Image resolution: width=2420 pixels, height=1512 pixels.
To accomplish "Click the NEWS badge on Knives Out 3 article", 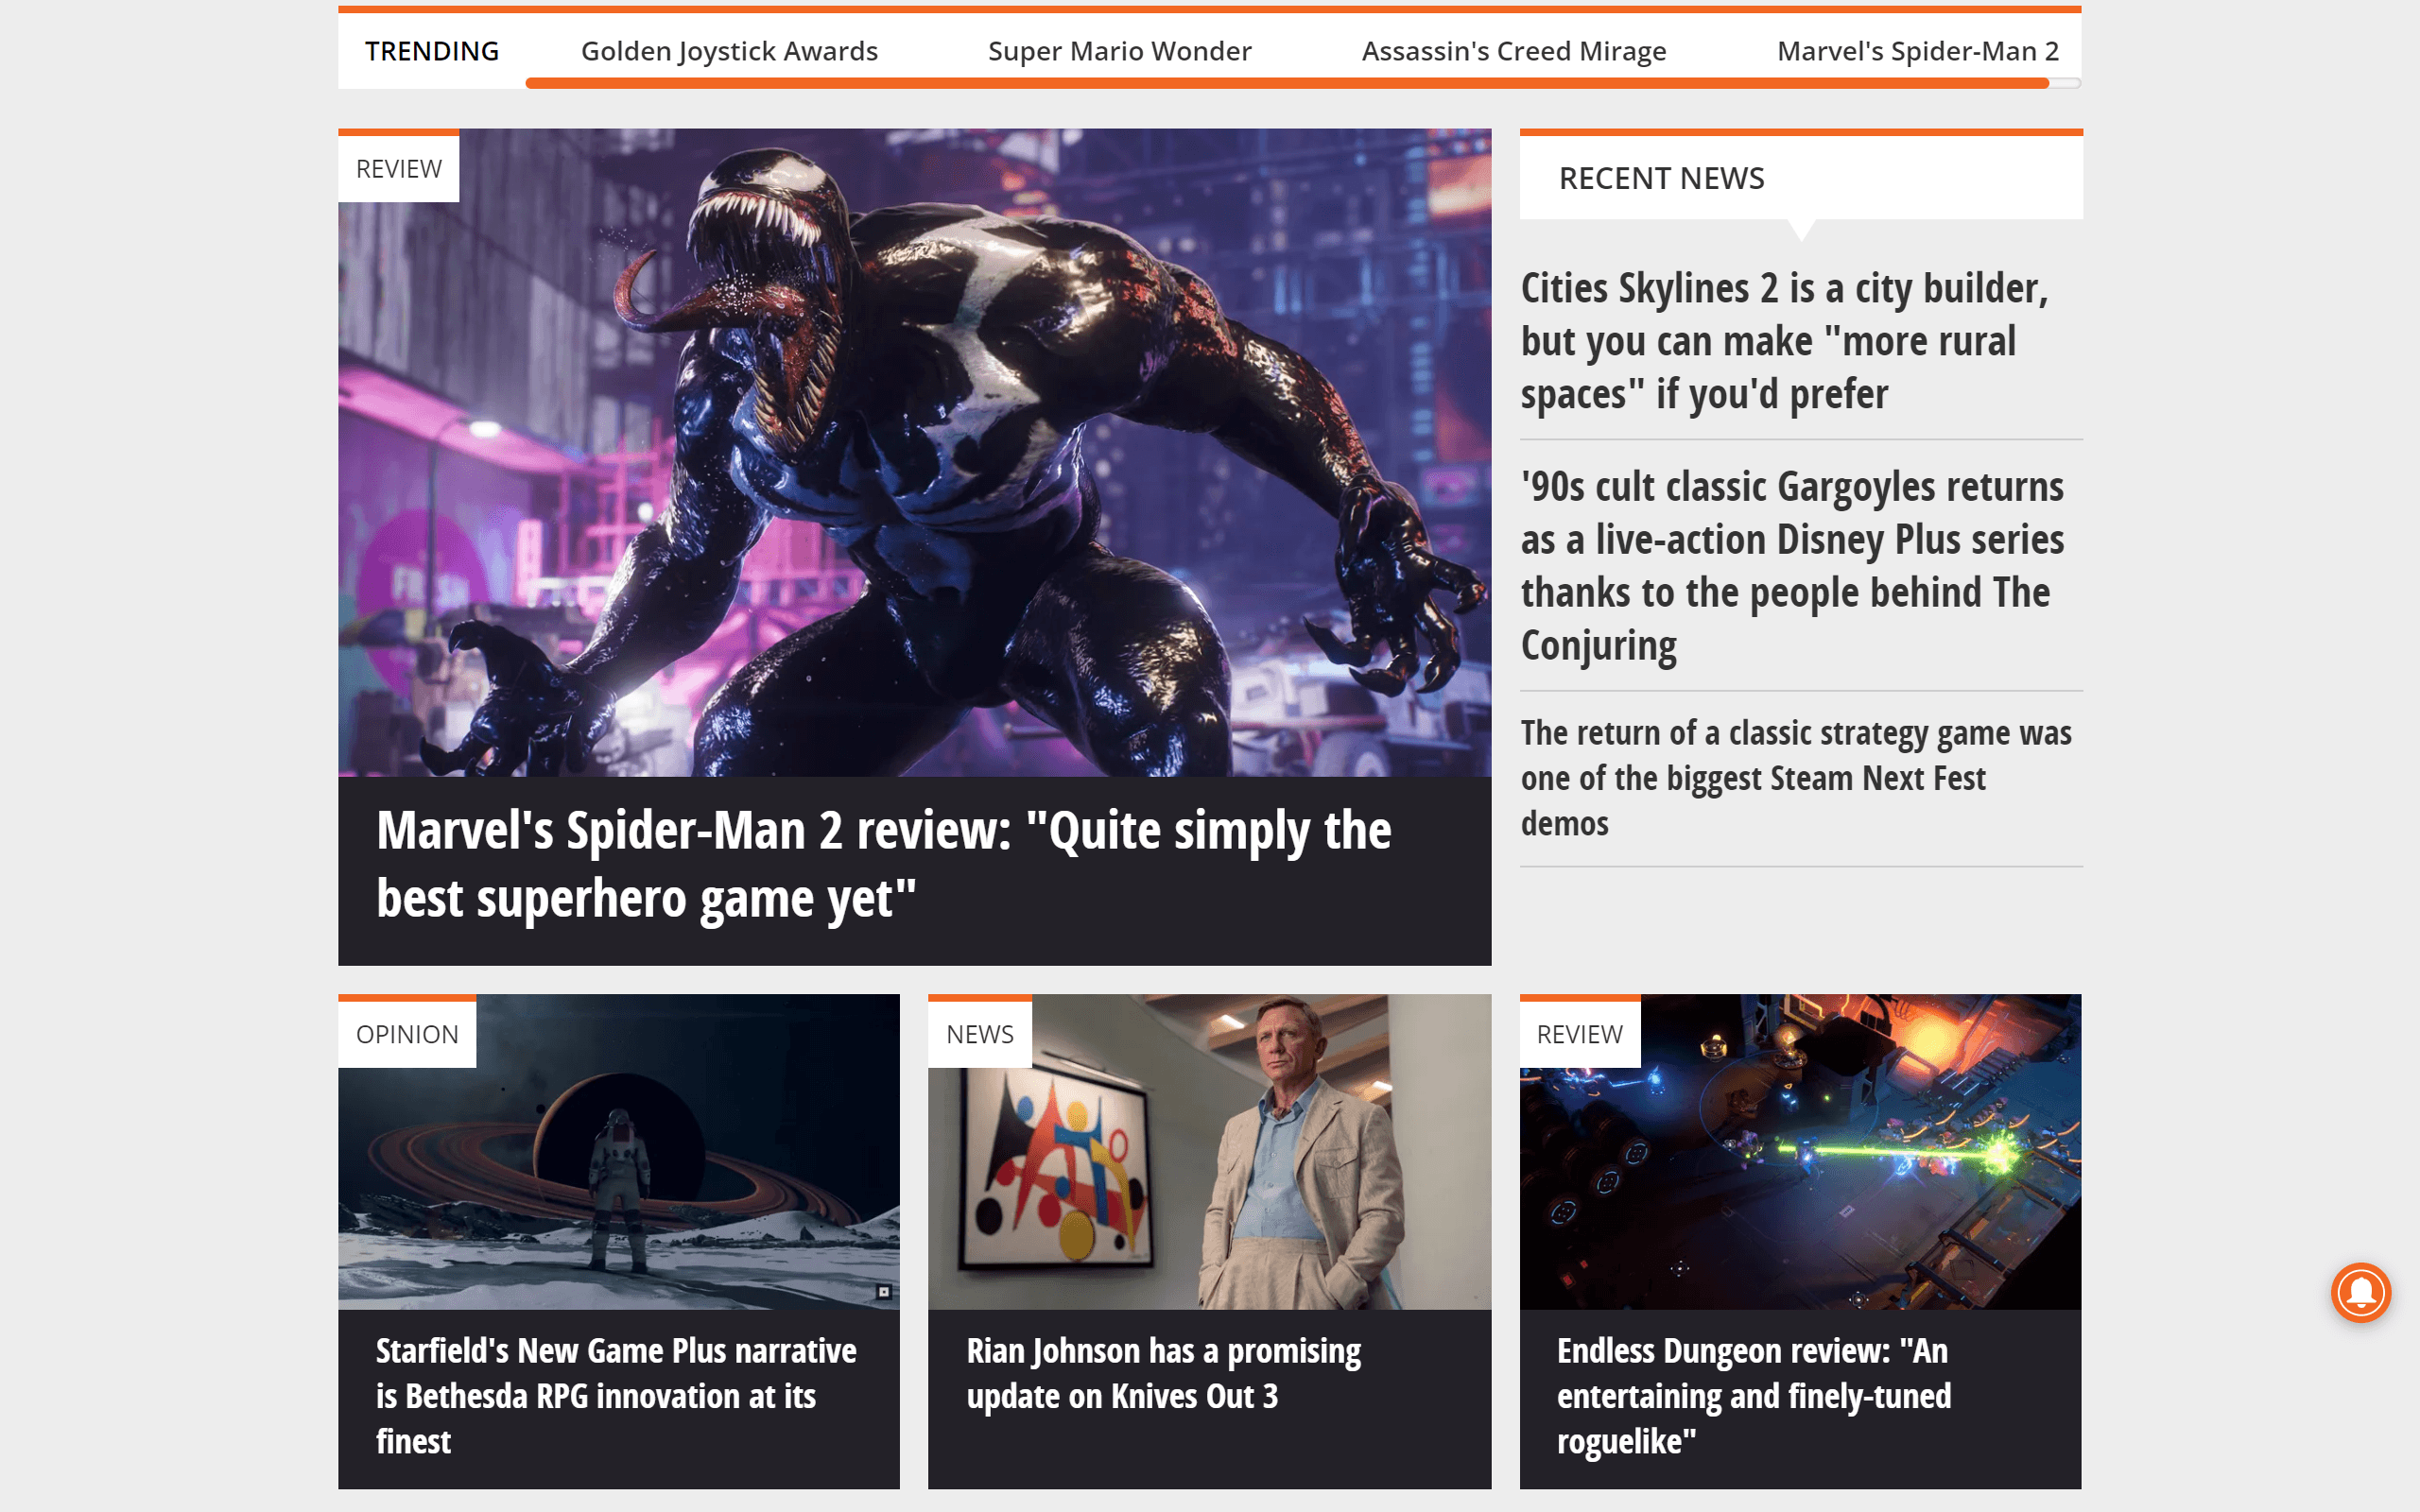I will (x=981, y=1033).
